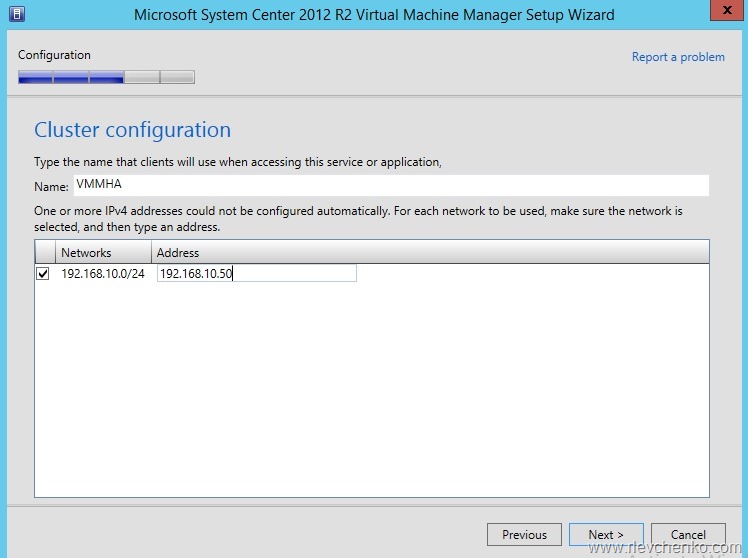Image resolution: width=748 pixels, height=558 pixels.
Task: Proceed with the Next button
Action: (x=606, y=534)
